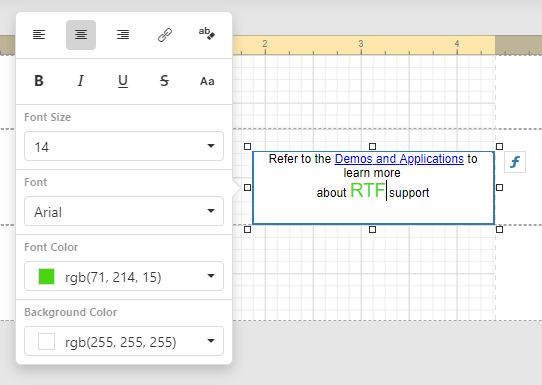The height and width of the screenshot is (385, 542).
Task: Open the expression editor f button
Action: [x=515, y=162]
